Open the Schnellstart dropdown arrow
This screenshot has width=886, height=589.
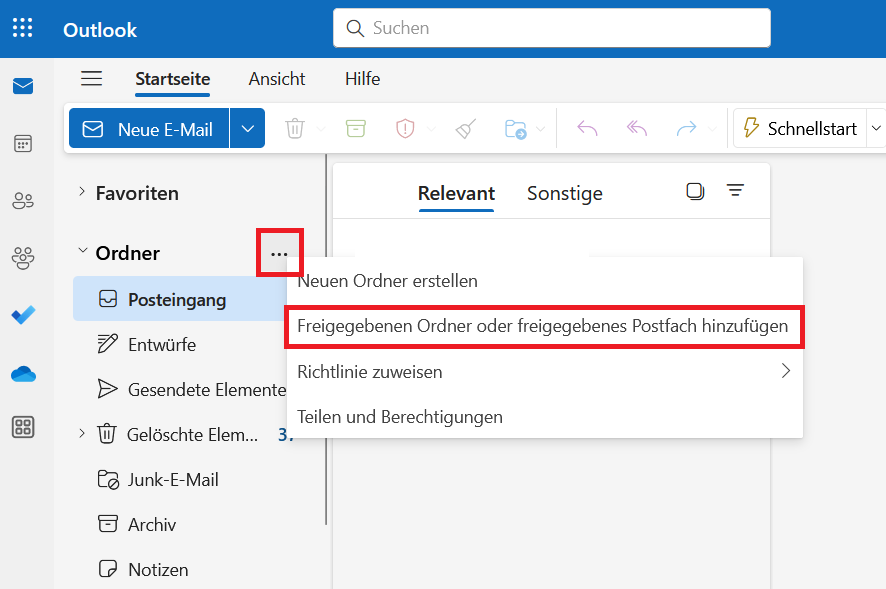point(876,128)
